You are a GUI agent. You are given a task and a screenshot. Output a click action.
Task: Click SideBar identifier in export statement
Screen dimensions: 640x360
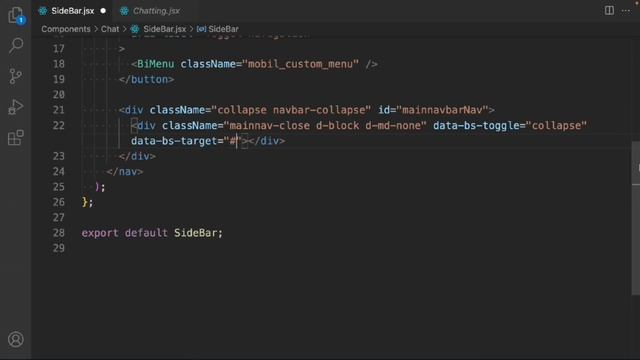pos(196,233)
